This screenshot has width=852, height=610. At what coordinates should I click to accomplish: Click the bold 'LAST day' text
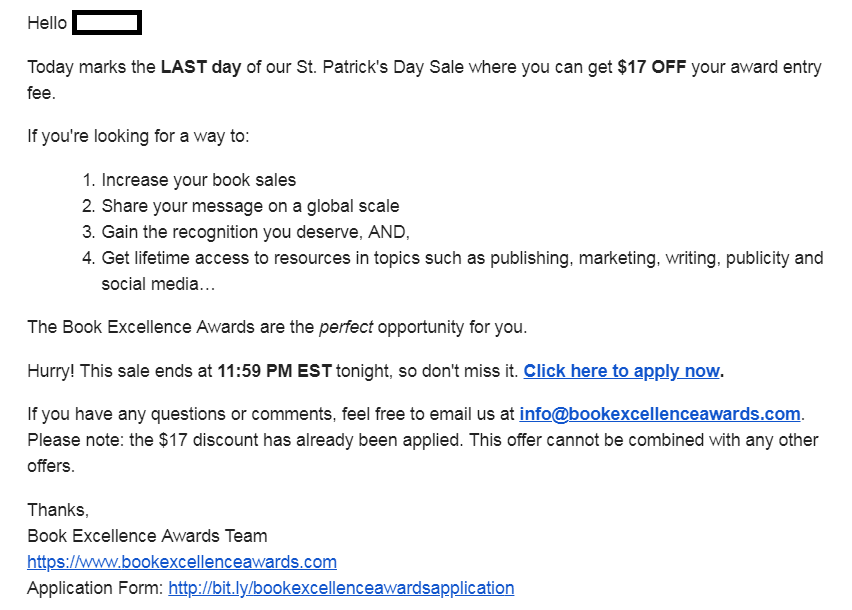pos(200,68)
